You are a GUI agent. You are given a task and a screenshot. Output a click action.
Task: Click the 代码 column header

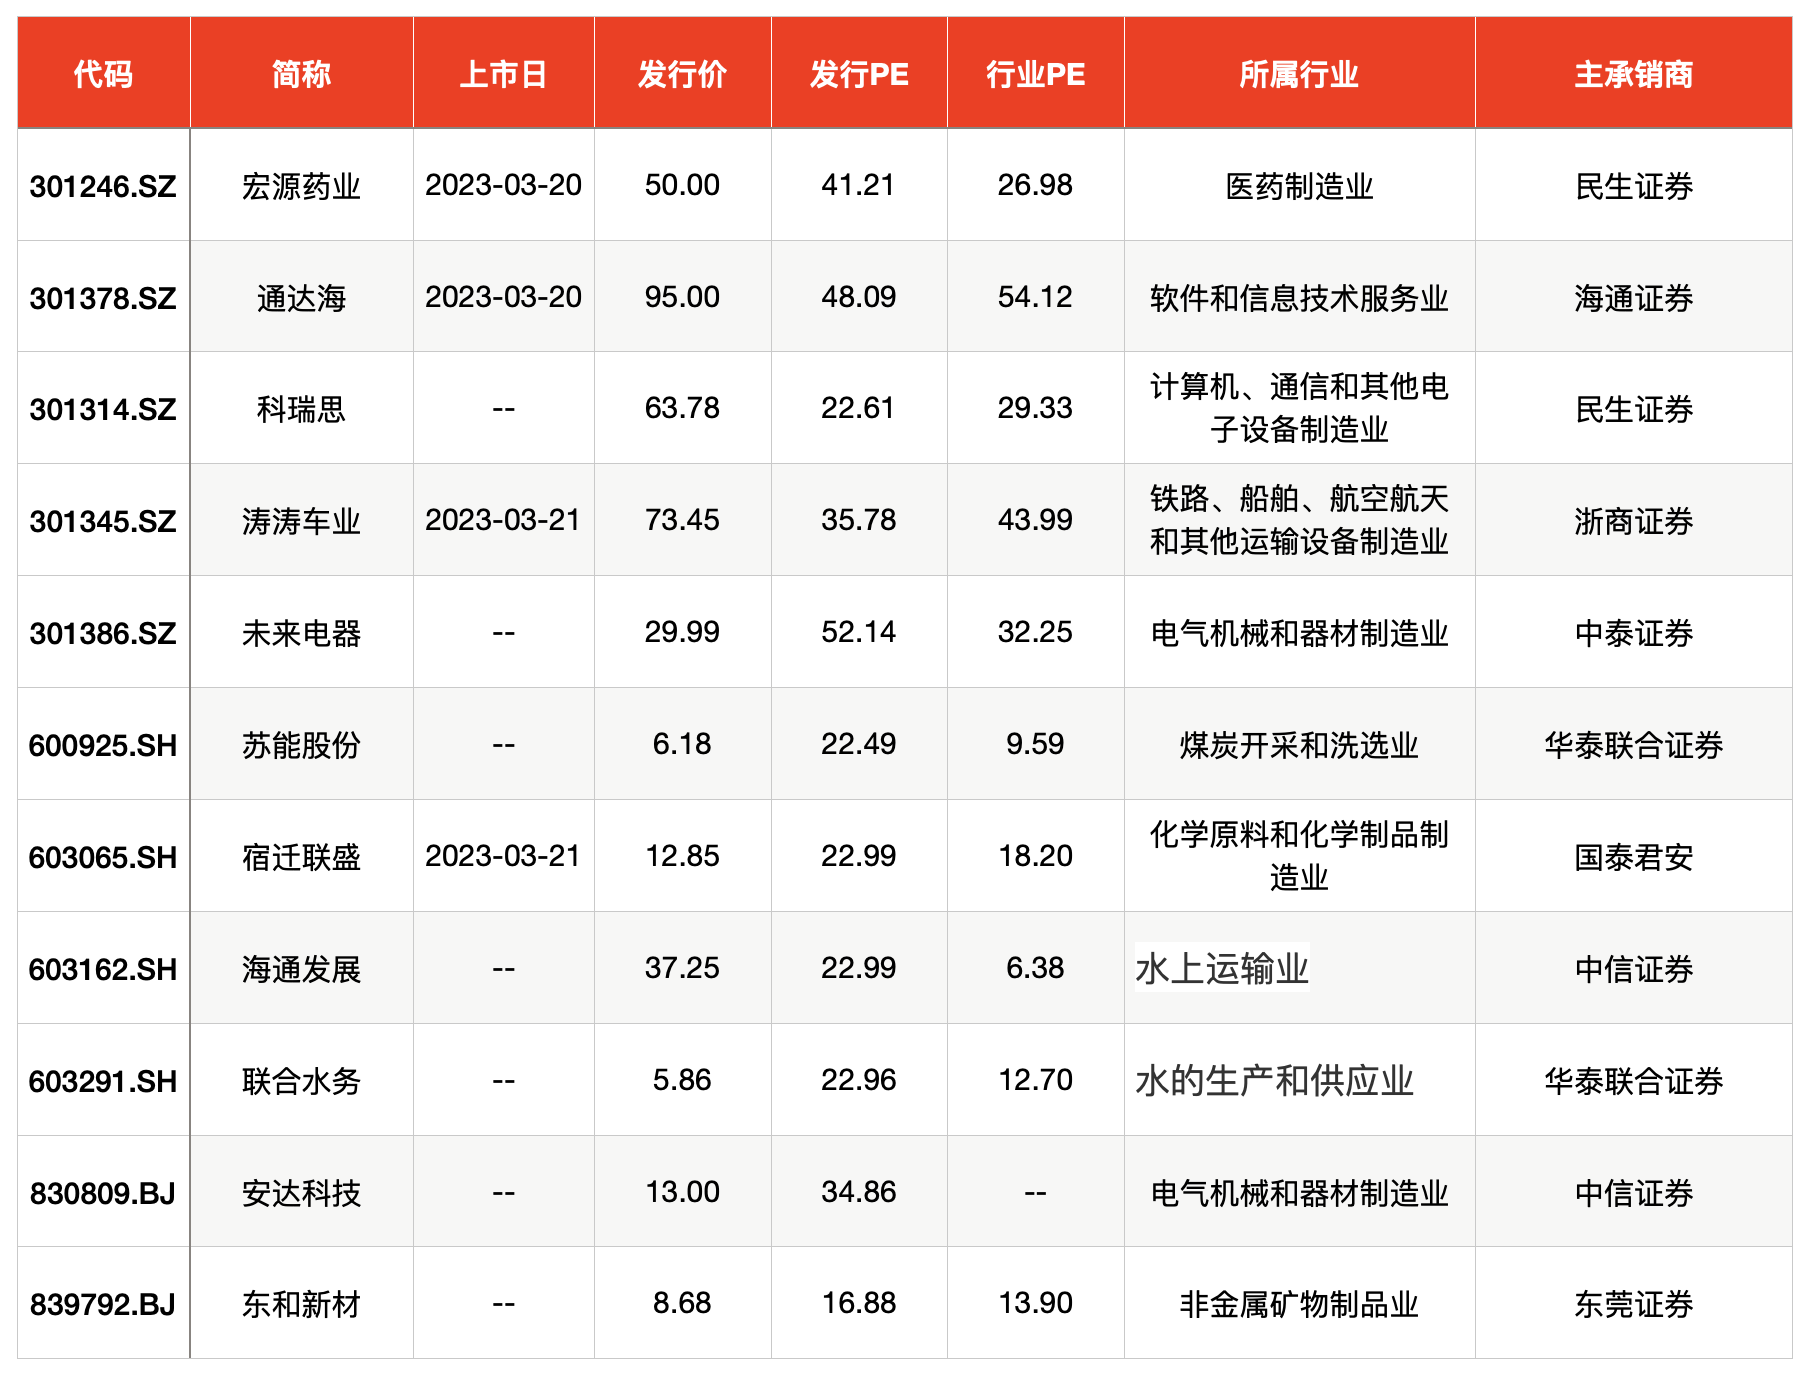coord(103,74)
